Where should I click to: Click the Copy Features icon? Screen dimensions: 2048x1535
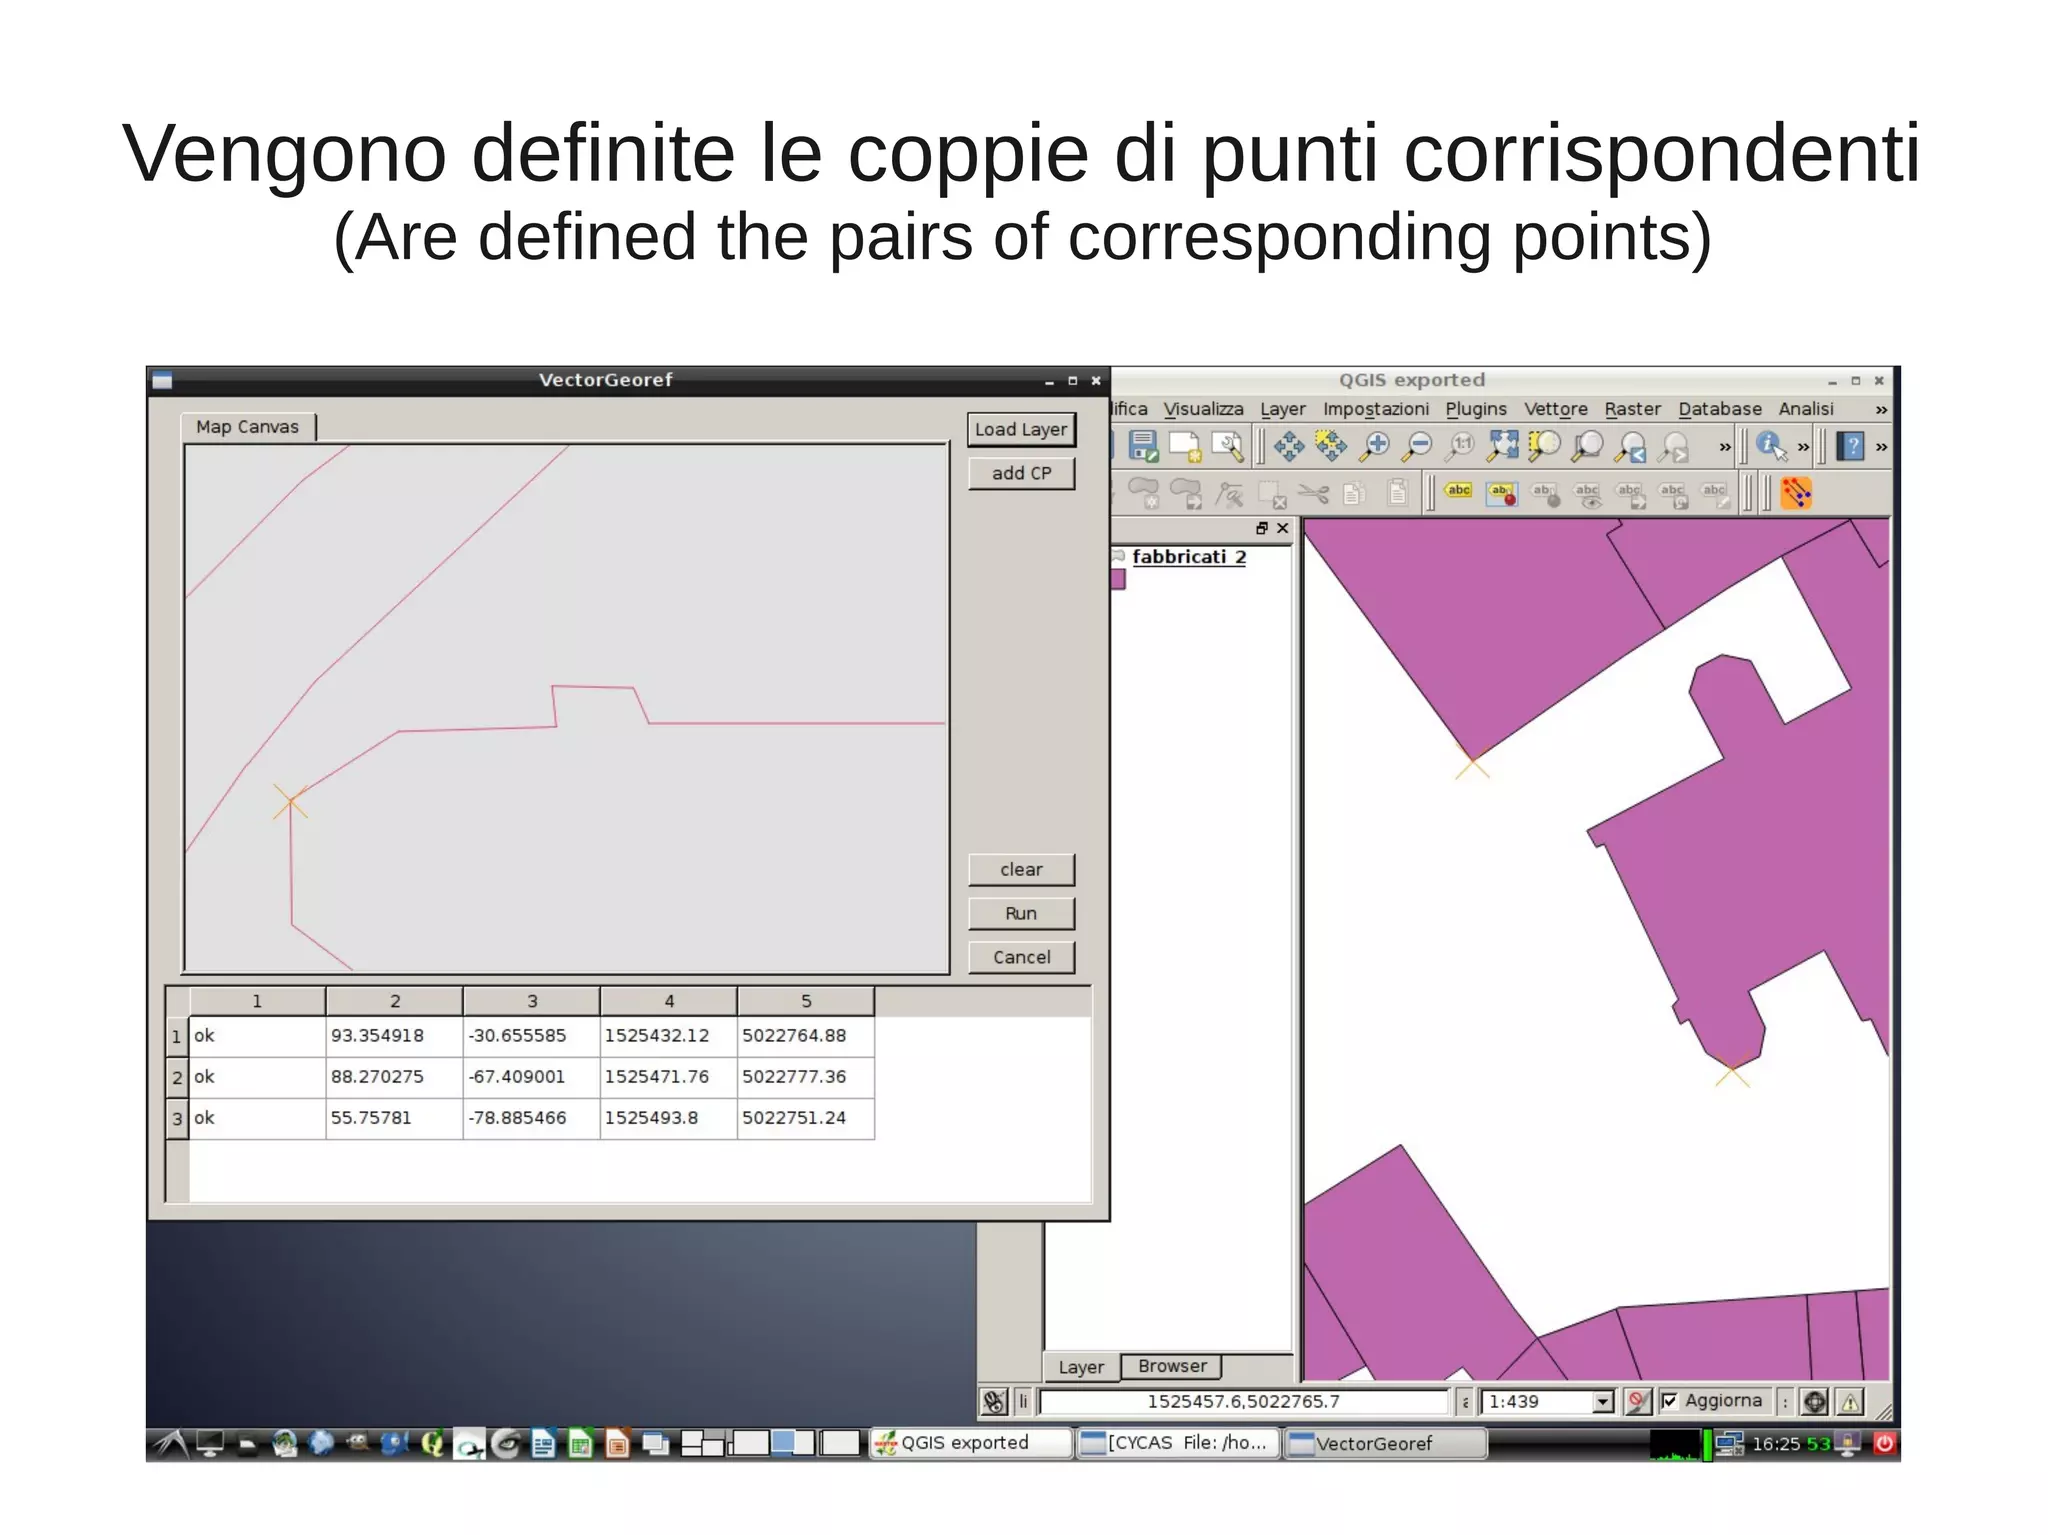[x=1354, y=493]
